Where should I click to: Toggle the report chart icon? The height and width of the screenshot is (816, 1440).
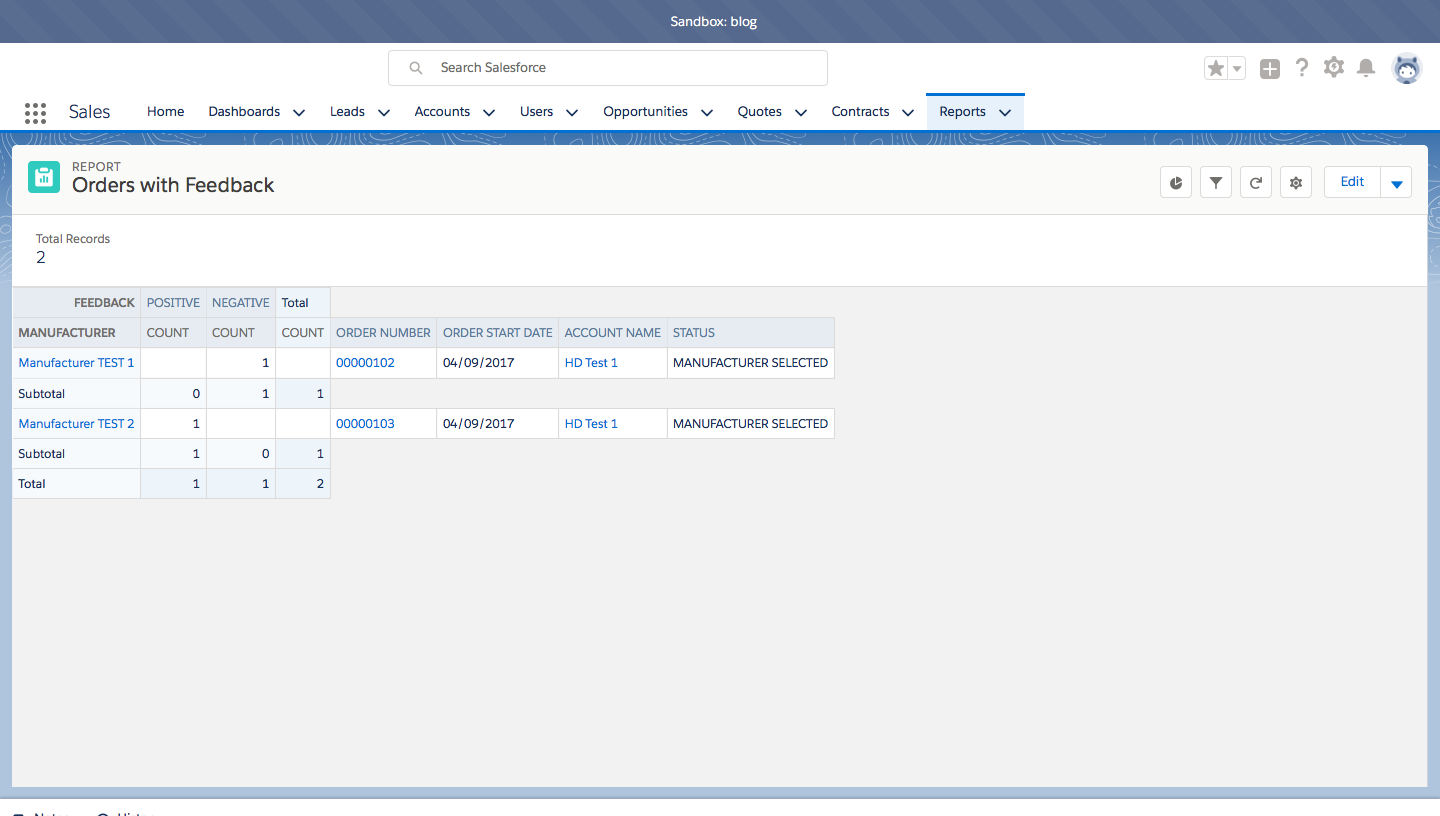point(1176,182)
